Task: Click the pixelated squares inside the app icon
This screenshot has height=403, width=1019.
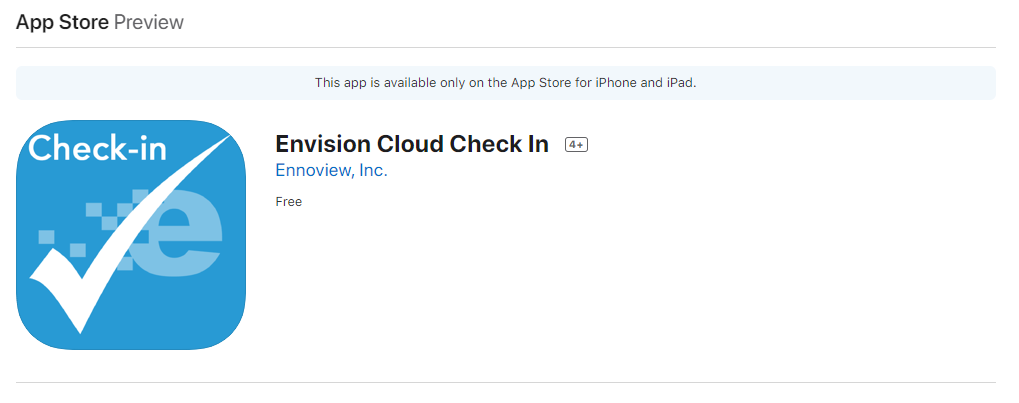Action: coord(91,229)
